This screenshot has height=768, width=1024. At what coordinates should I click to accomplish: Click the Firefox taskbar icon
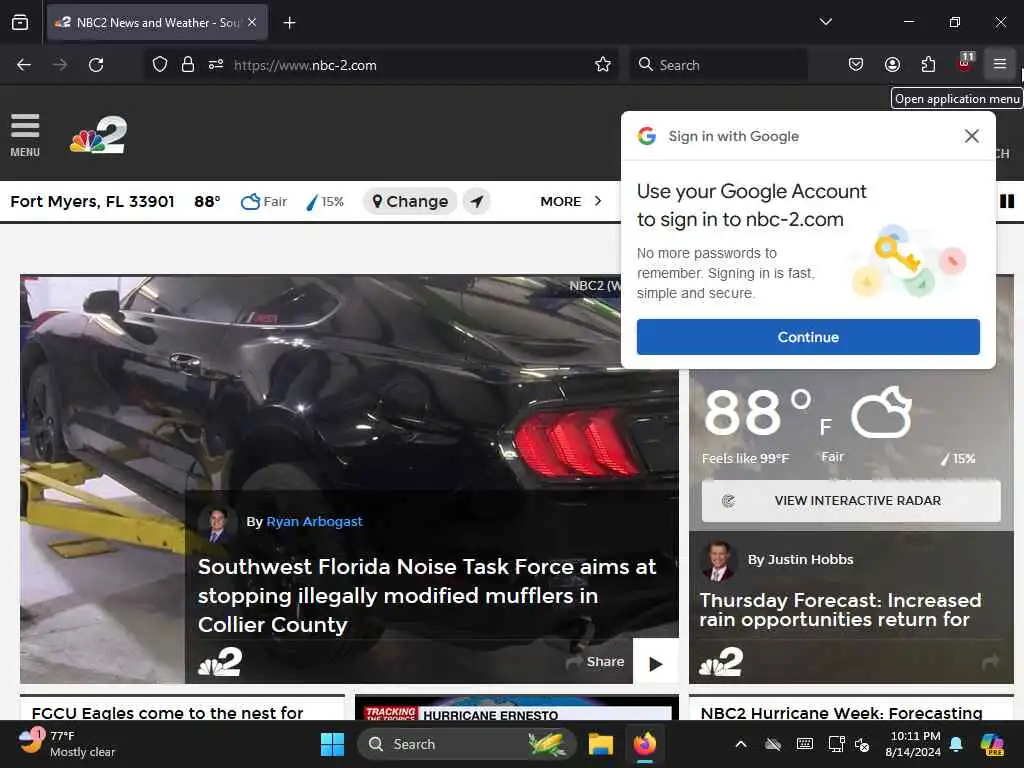[x=645, y=744]
